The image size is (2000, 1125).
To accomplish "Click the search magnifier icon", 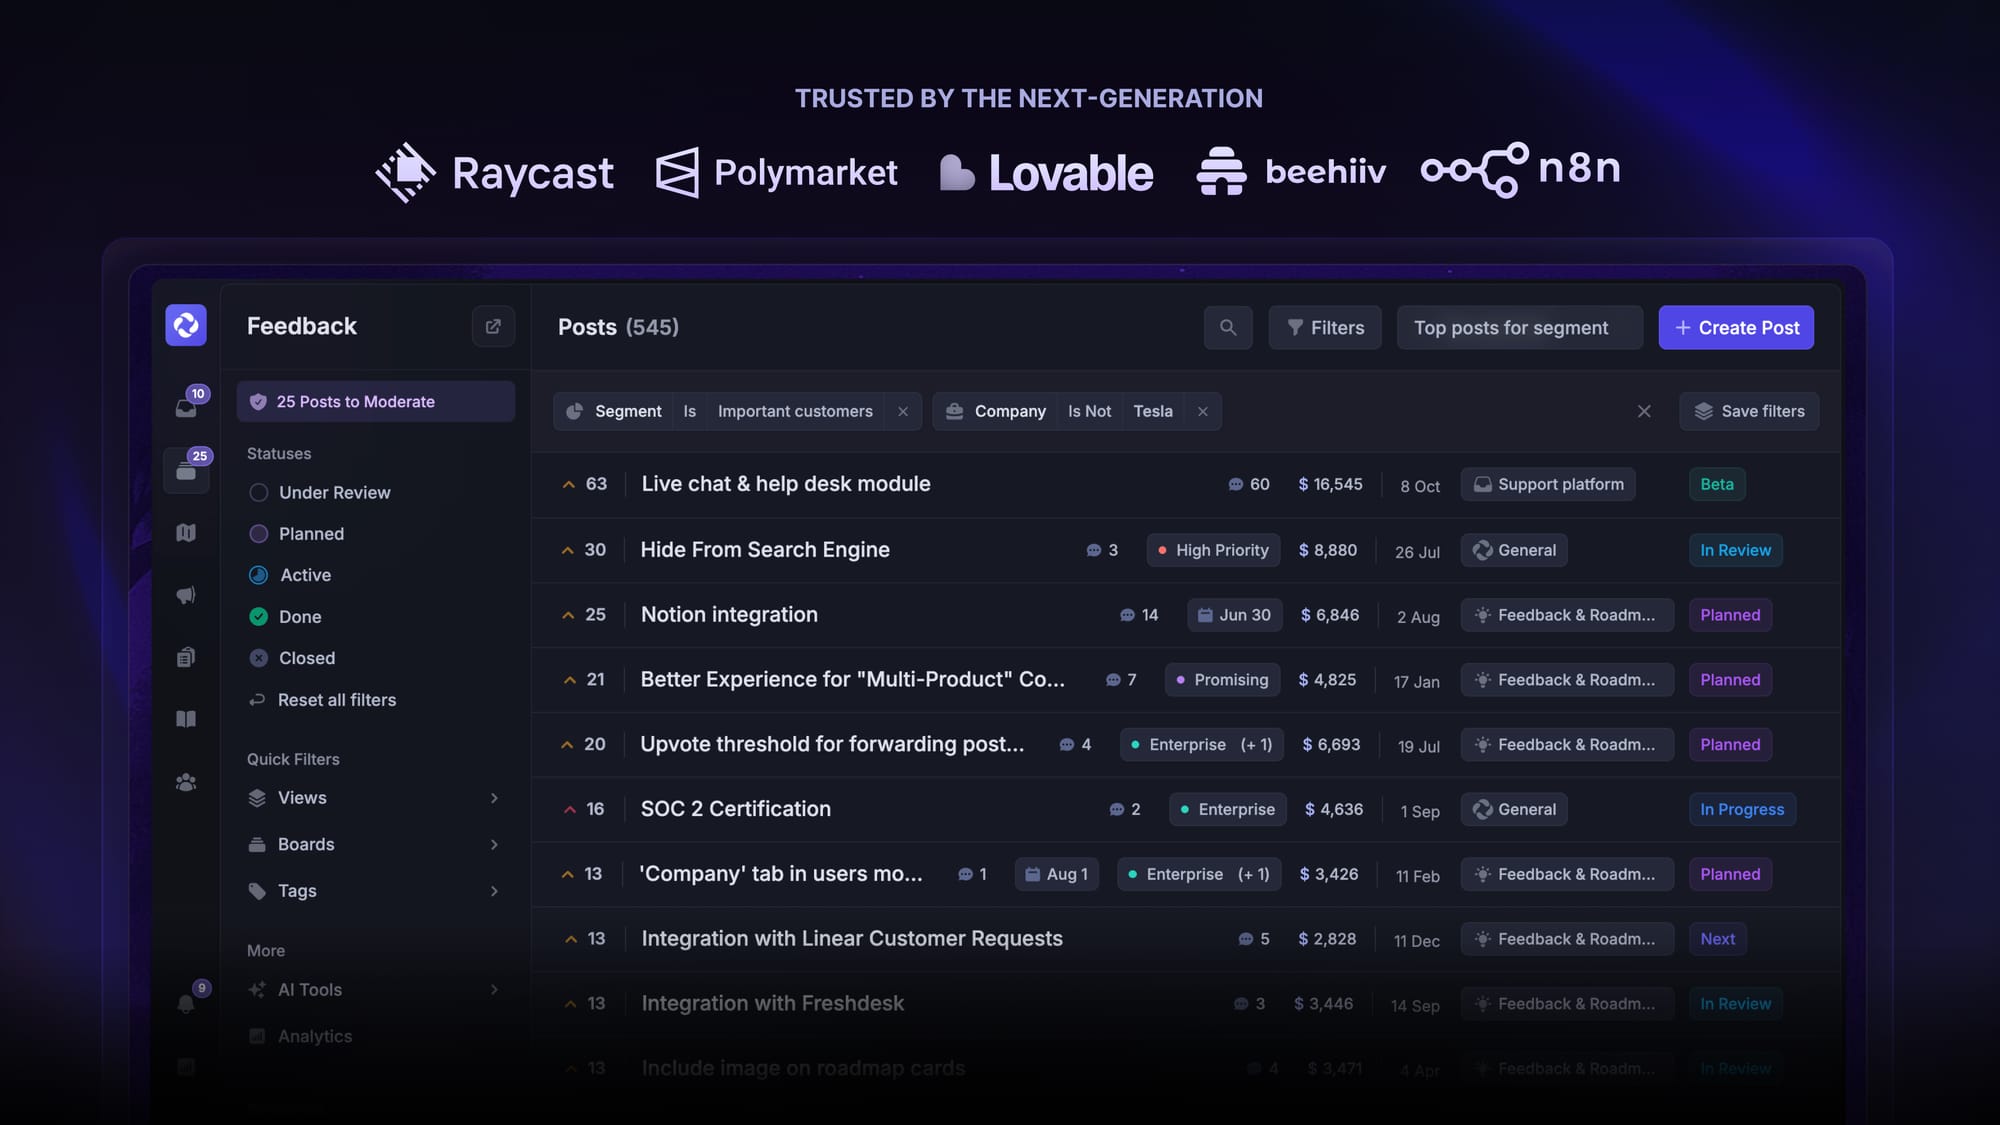I will [1227, 327].
